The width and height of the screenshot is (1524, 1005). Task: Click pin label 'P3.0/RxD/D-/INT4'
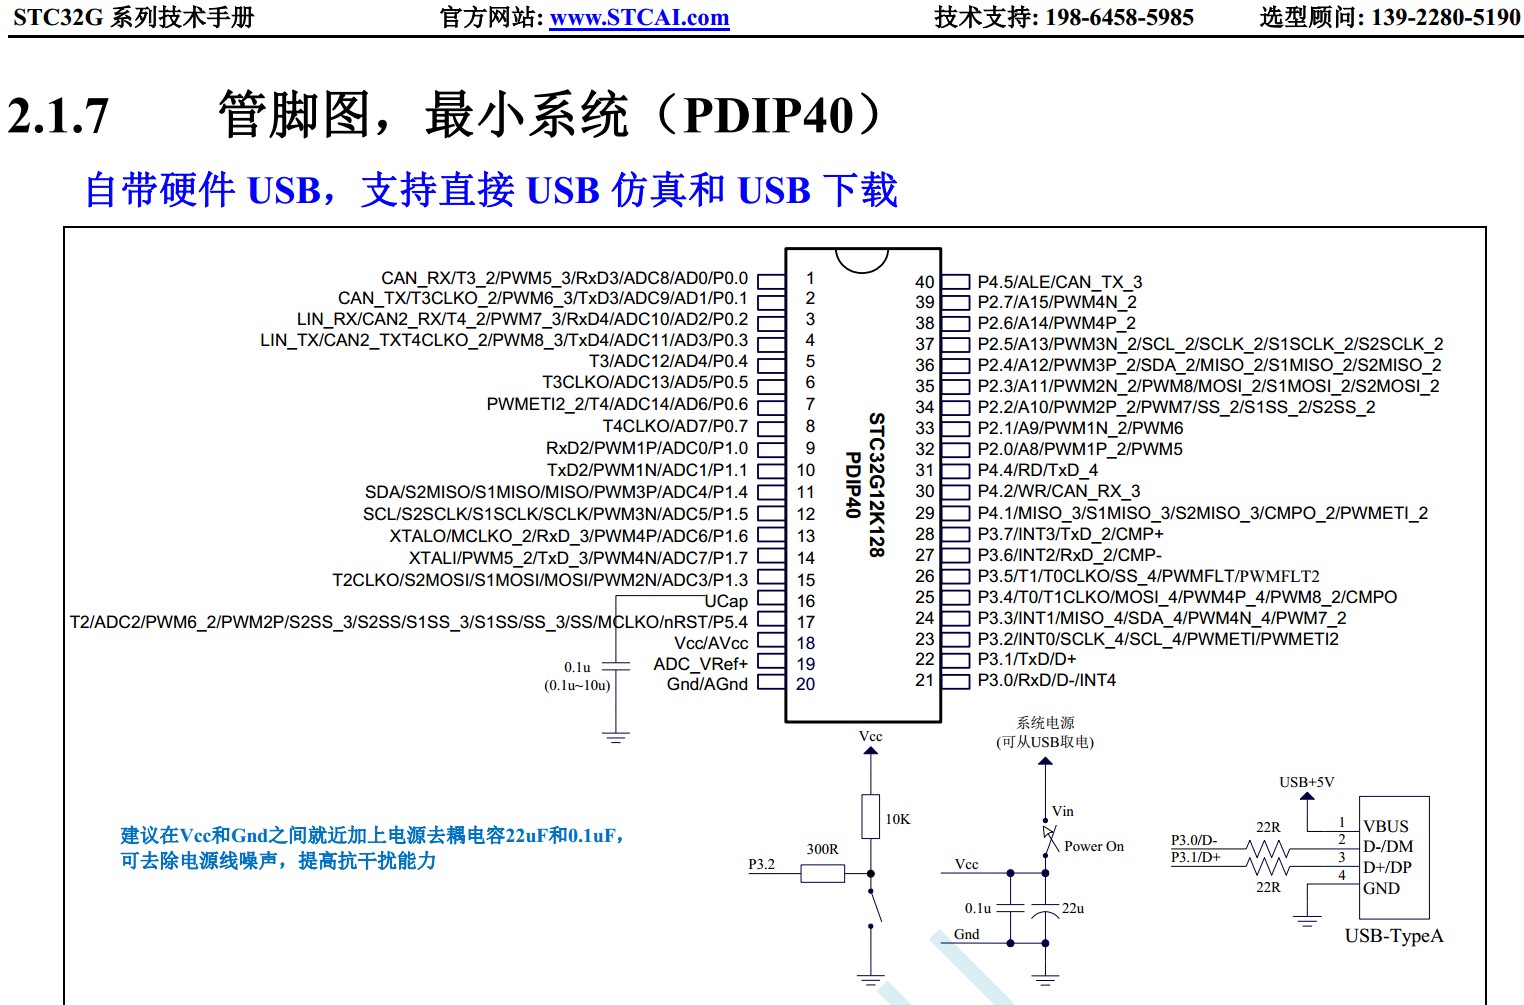(x=1046, y=680)
